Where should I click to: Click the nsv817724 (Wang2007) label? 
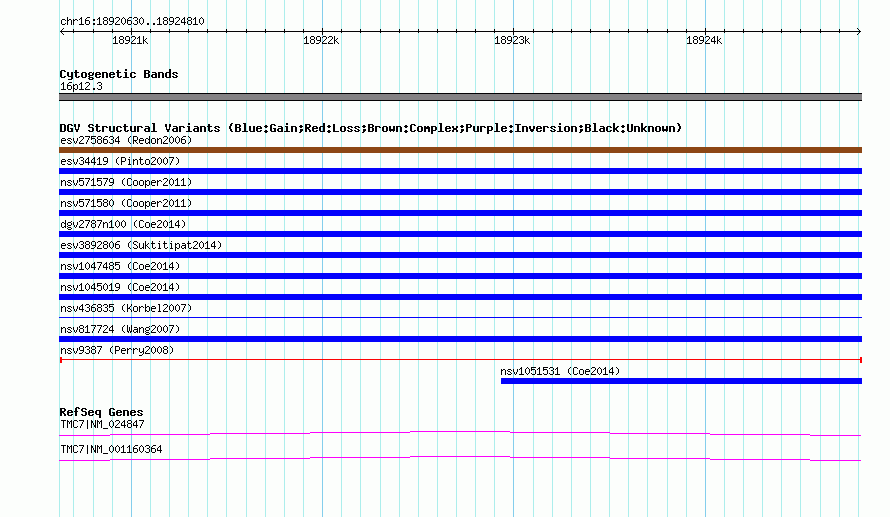click(120, 329)
